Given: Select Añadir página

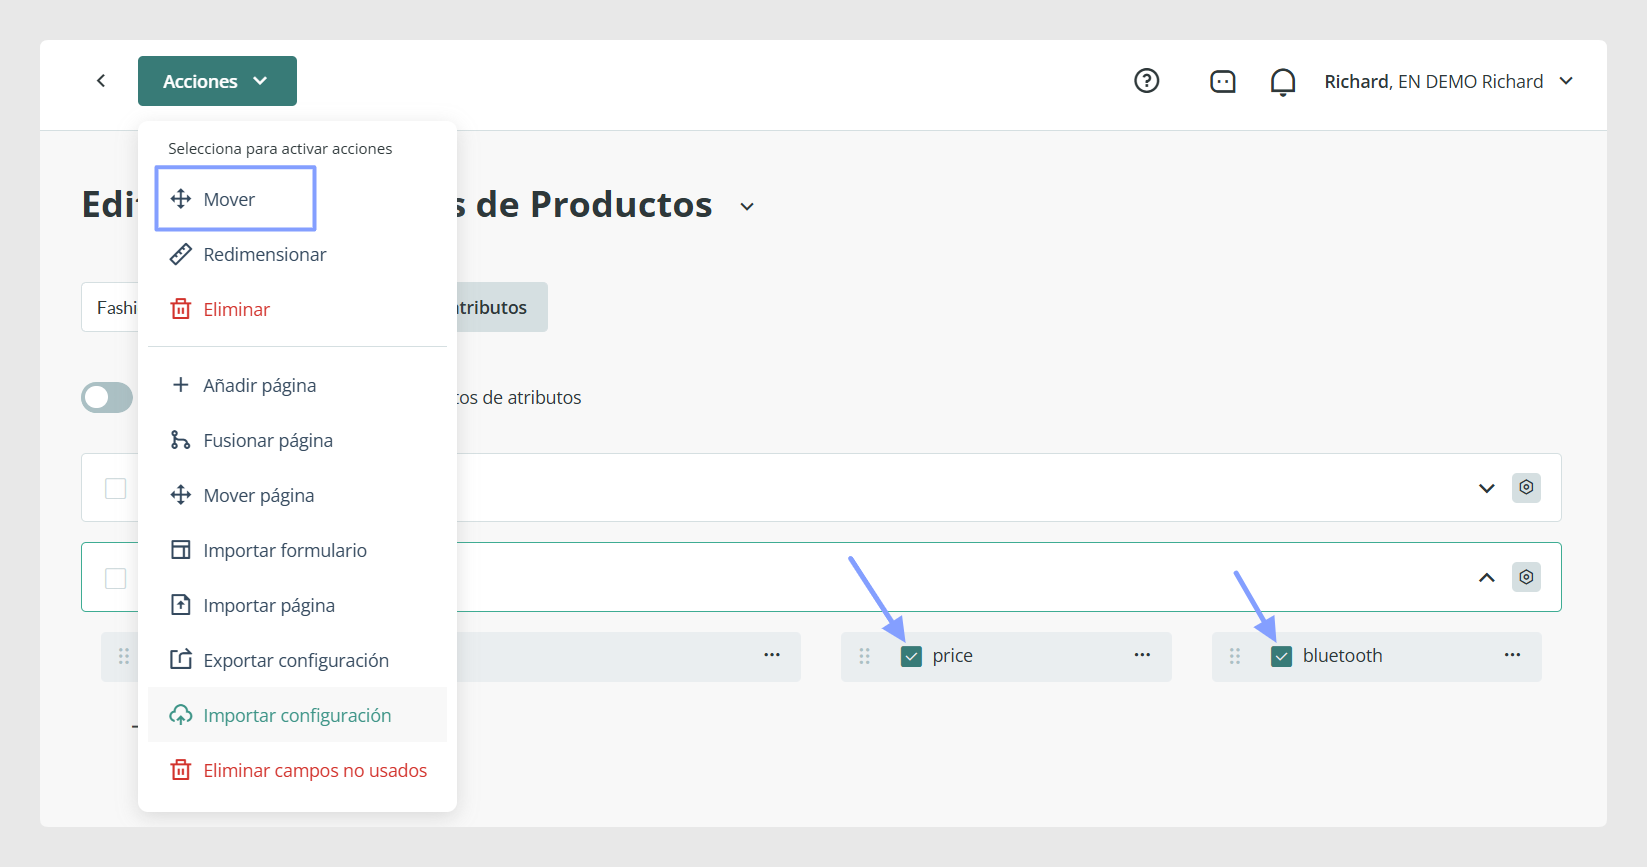Looking at the screenshot, I should (x=297, y=385).
